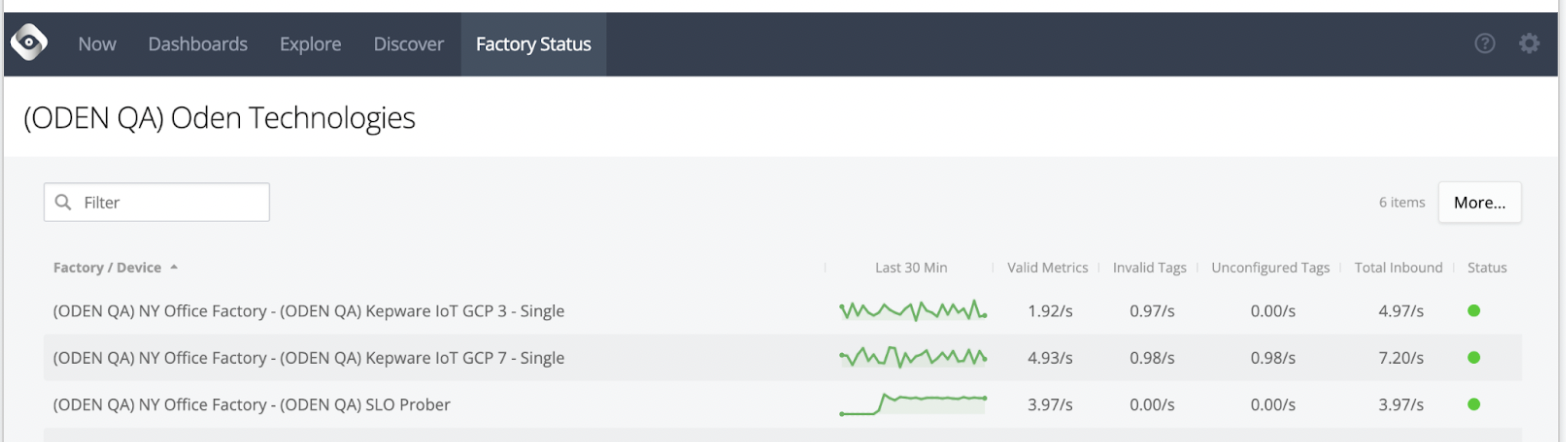
Task: Sort by Factory / Device column arrow
Action: (x=174, y=267)
